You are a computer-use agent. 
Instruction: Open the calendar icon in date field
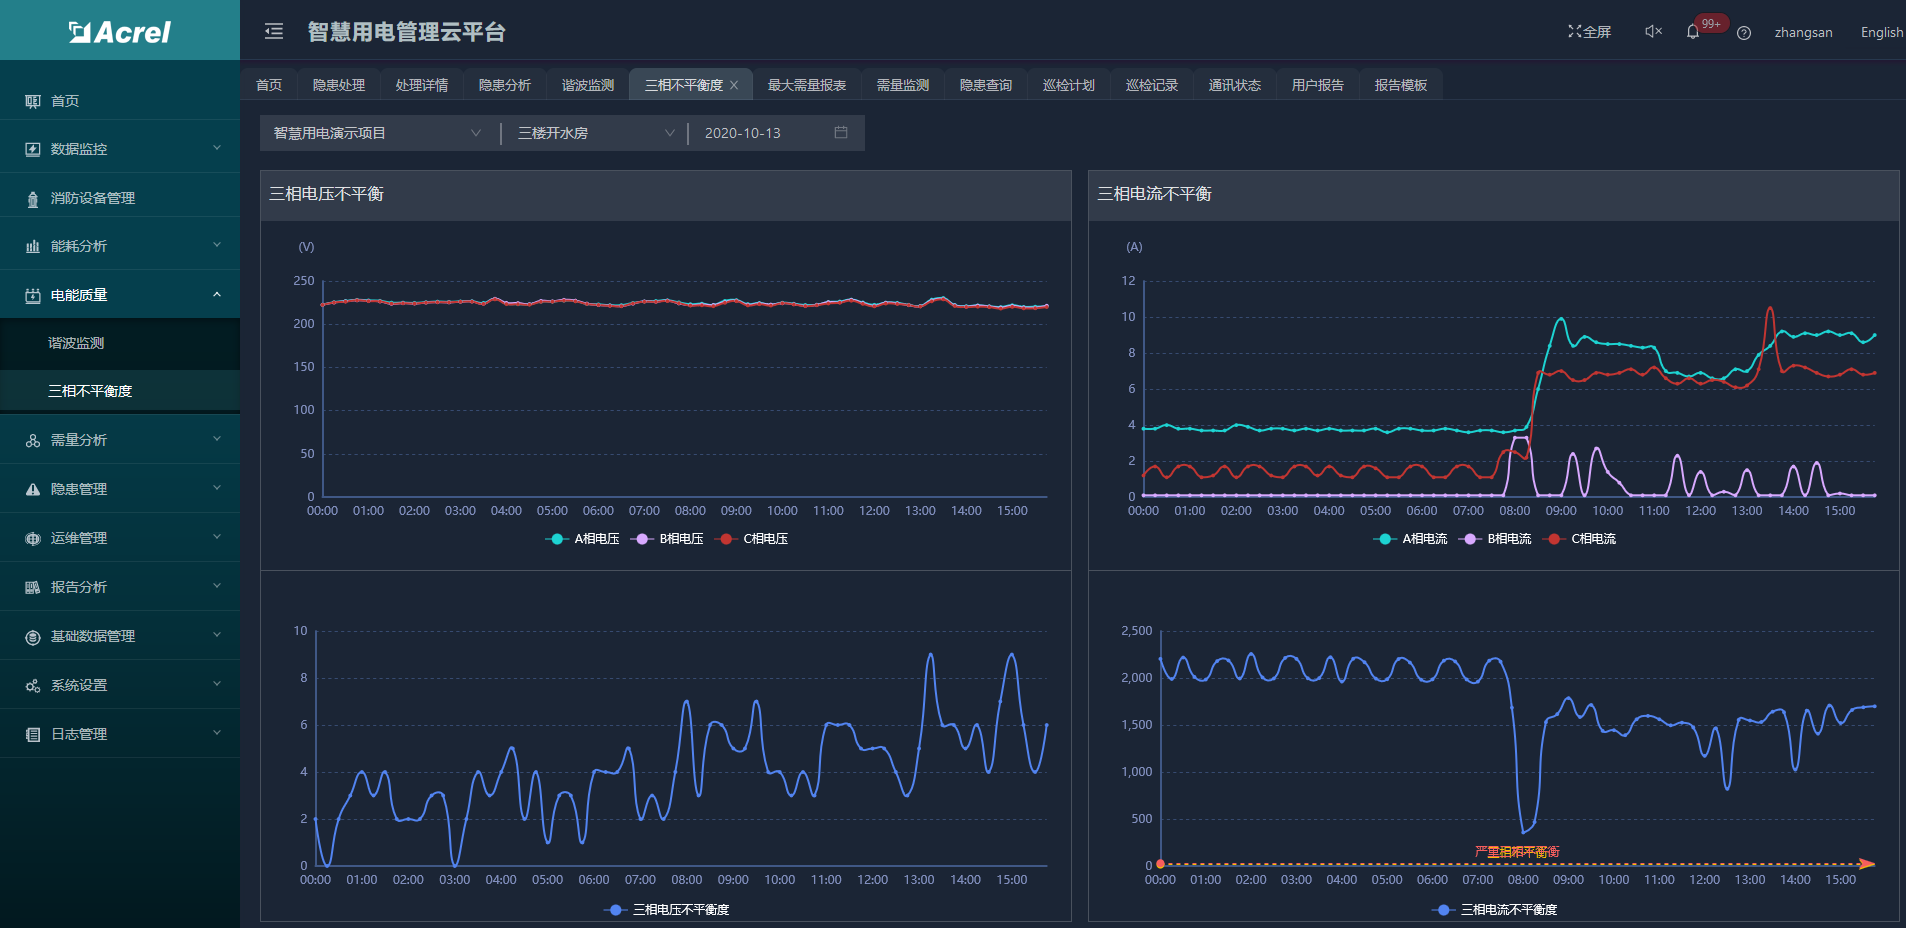tap(841, 132)
